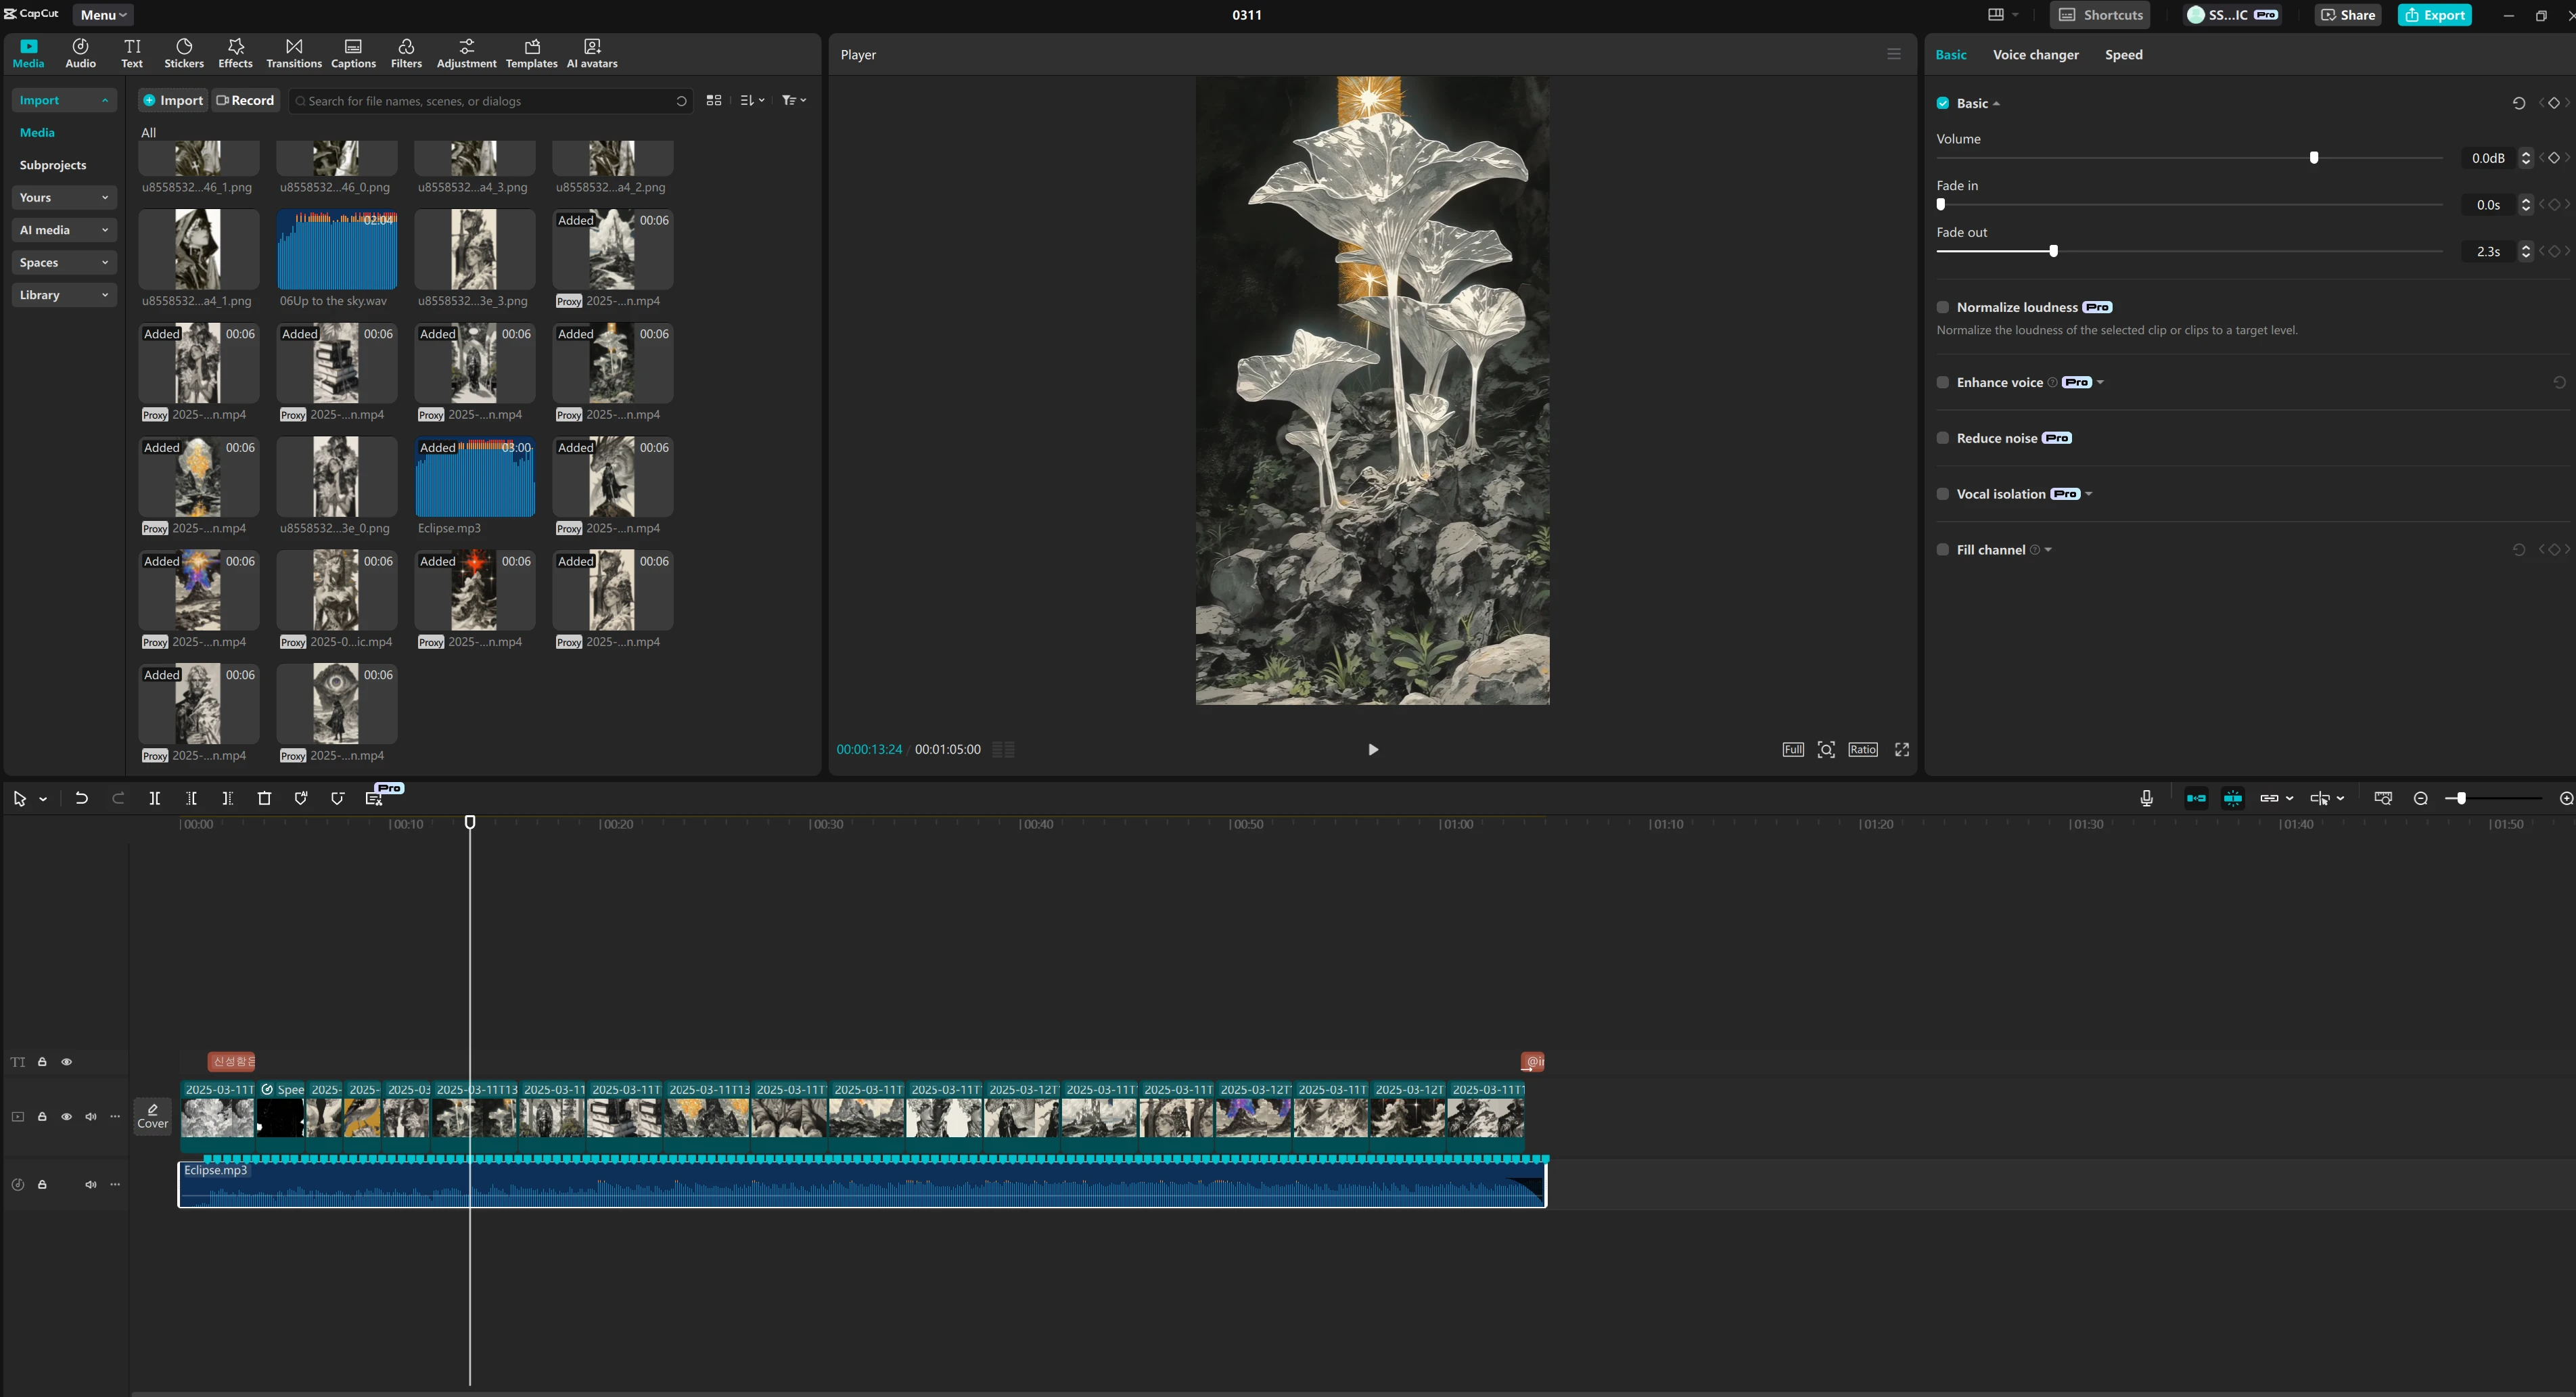2576x1397 pixels.
Task: Enter fullscreen player view
Action: (1902, 750)
